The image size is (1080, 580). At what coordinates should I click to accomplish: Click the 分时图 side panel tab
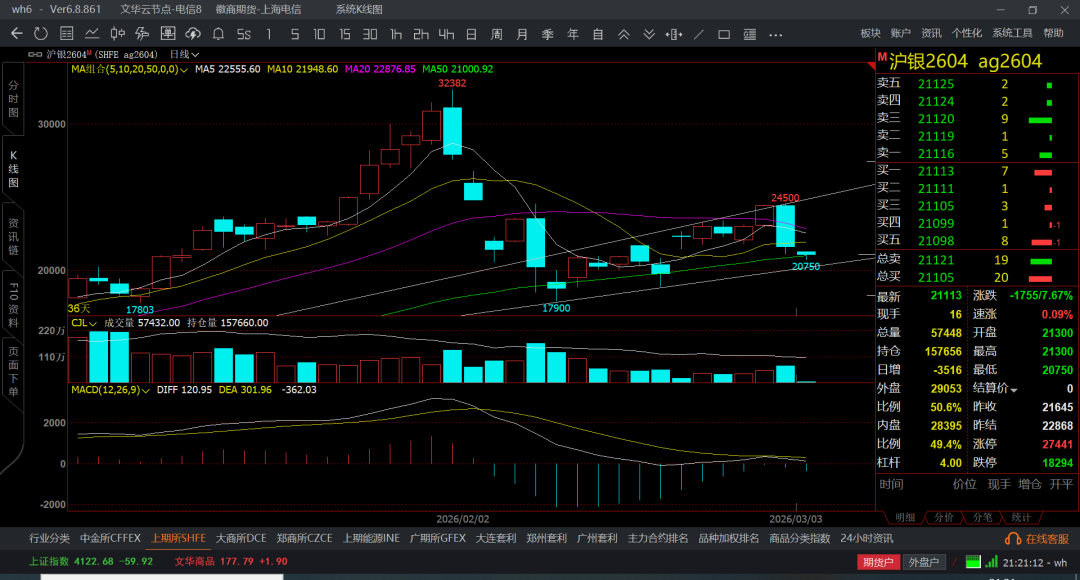coord(14,99)
